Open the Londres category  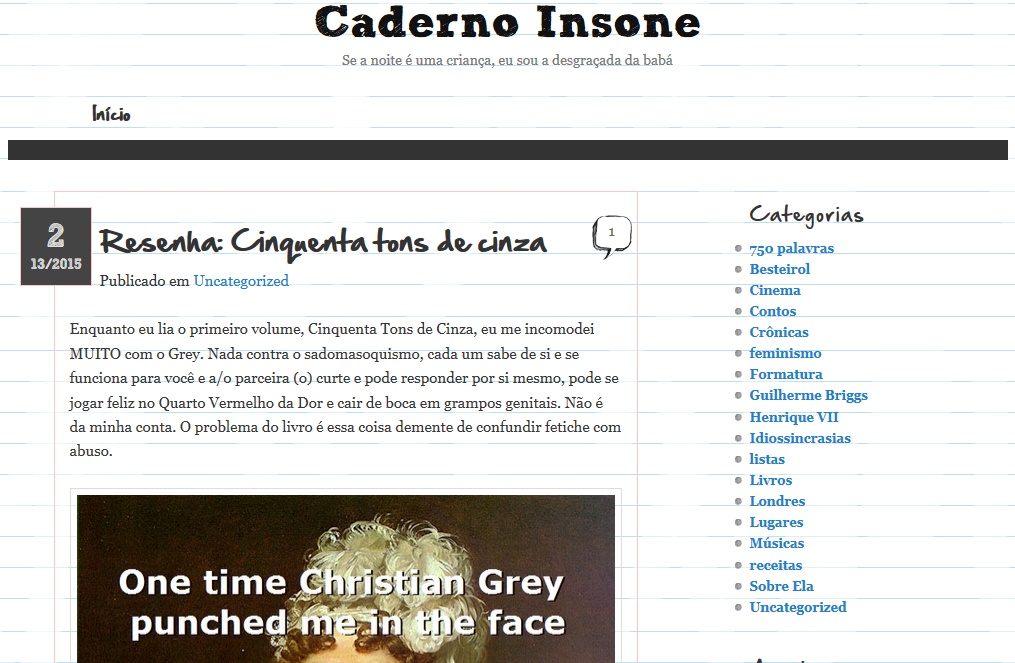point(777,501)
